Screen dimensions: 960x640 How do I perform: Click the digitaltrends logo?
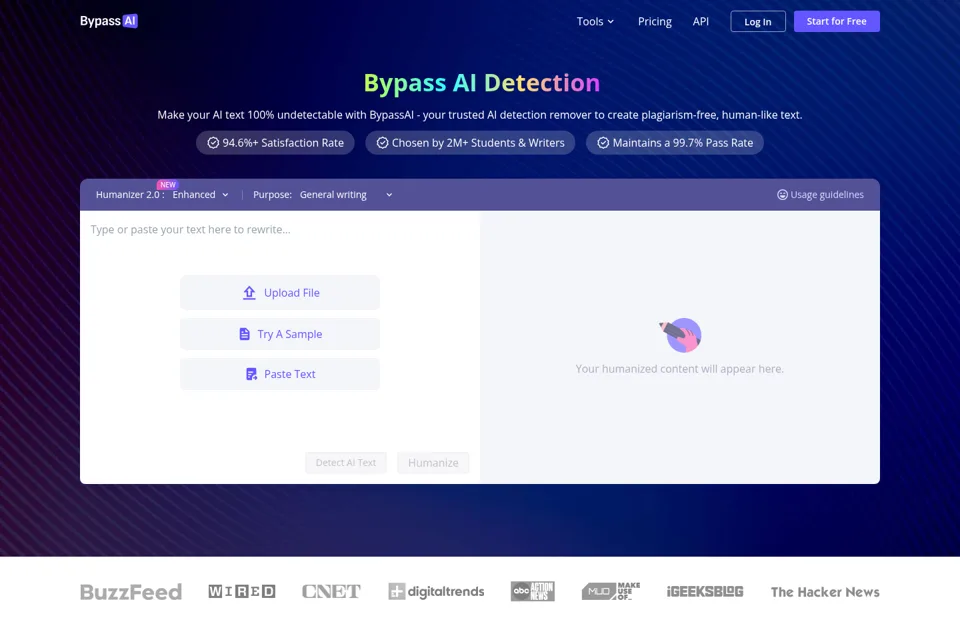tap(436, 591)
